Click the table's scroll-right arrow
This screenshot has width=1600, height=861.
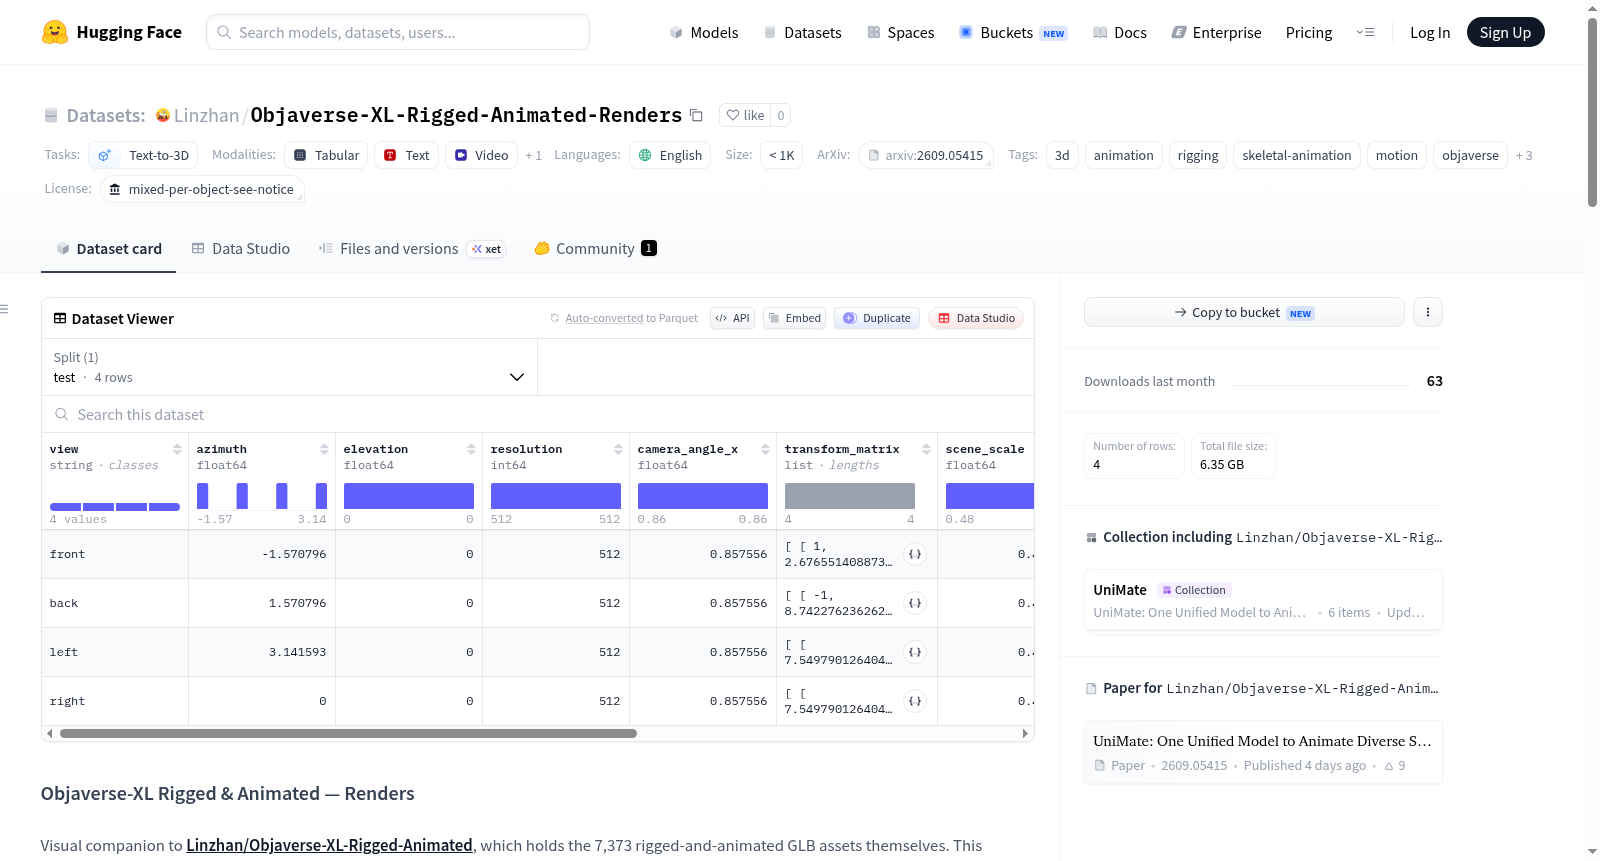point(1025,734)
